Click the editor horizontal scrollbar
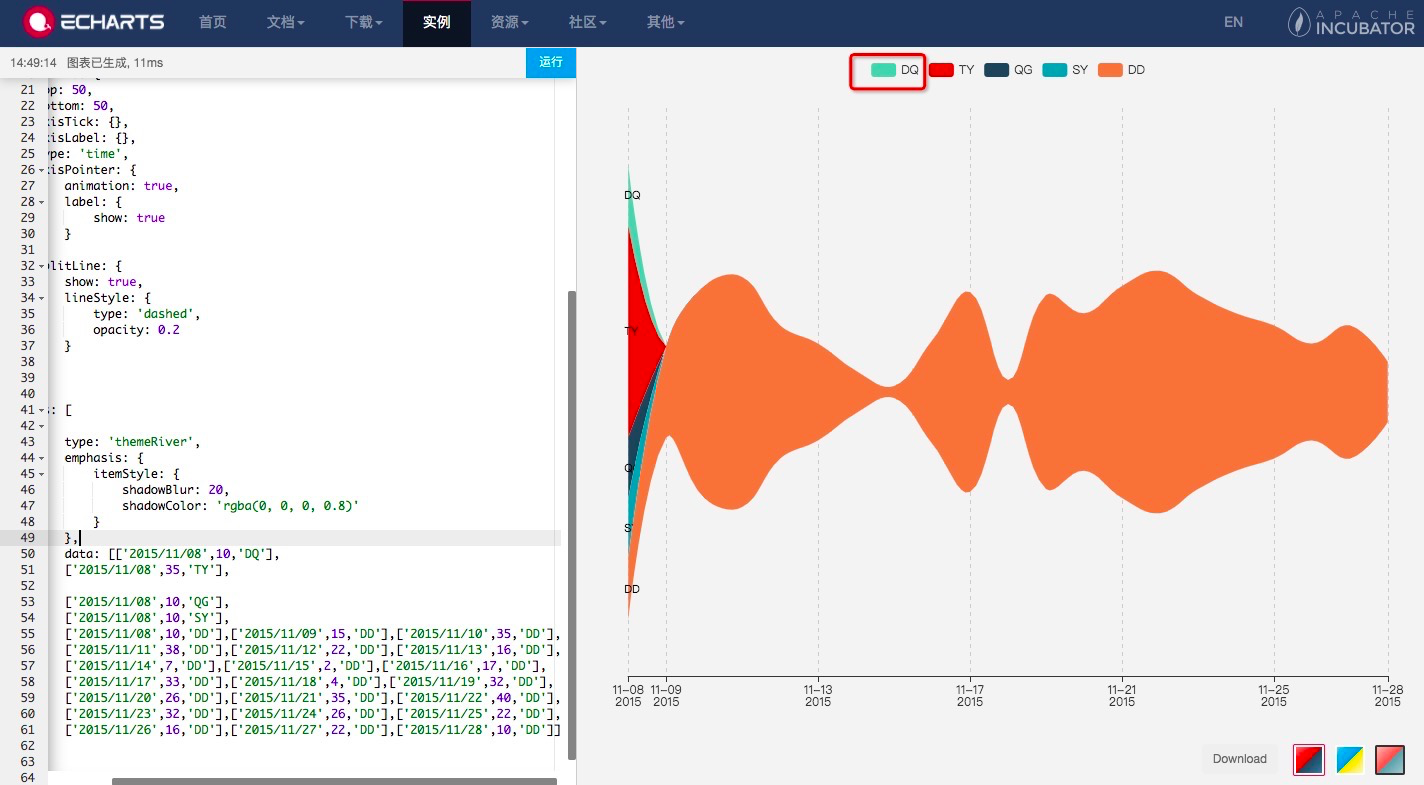1424x785 pixels. click(334, 780)
